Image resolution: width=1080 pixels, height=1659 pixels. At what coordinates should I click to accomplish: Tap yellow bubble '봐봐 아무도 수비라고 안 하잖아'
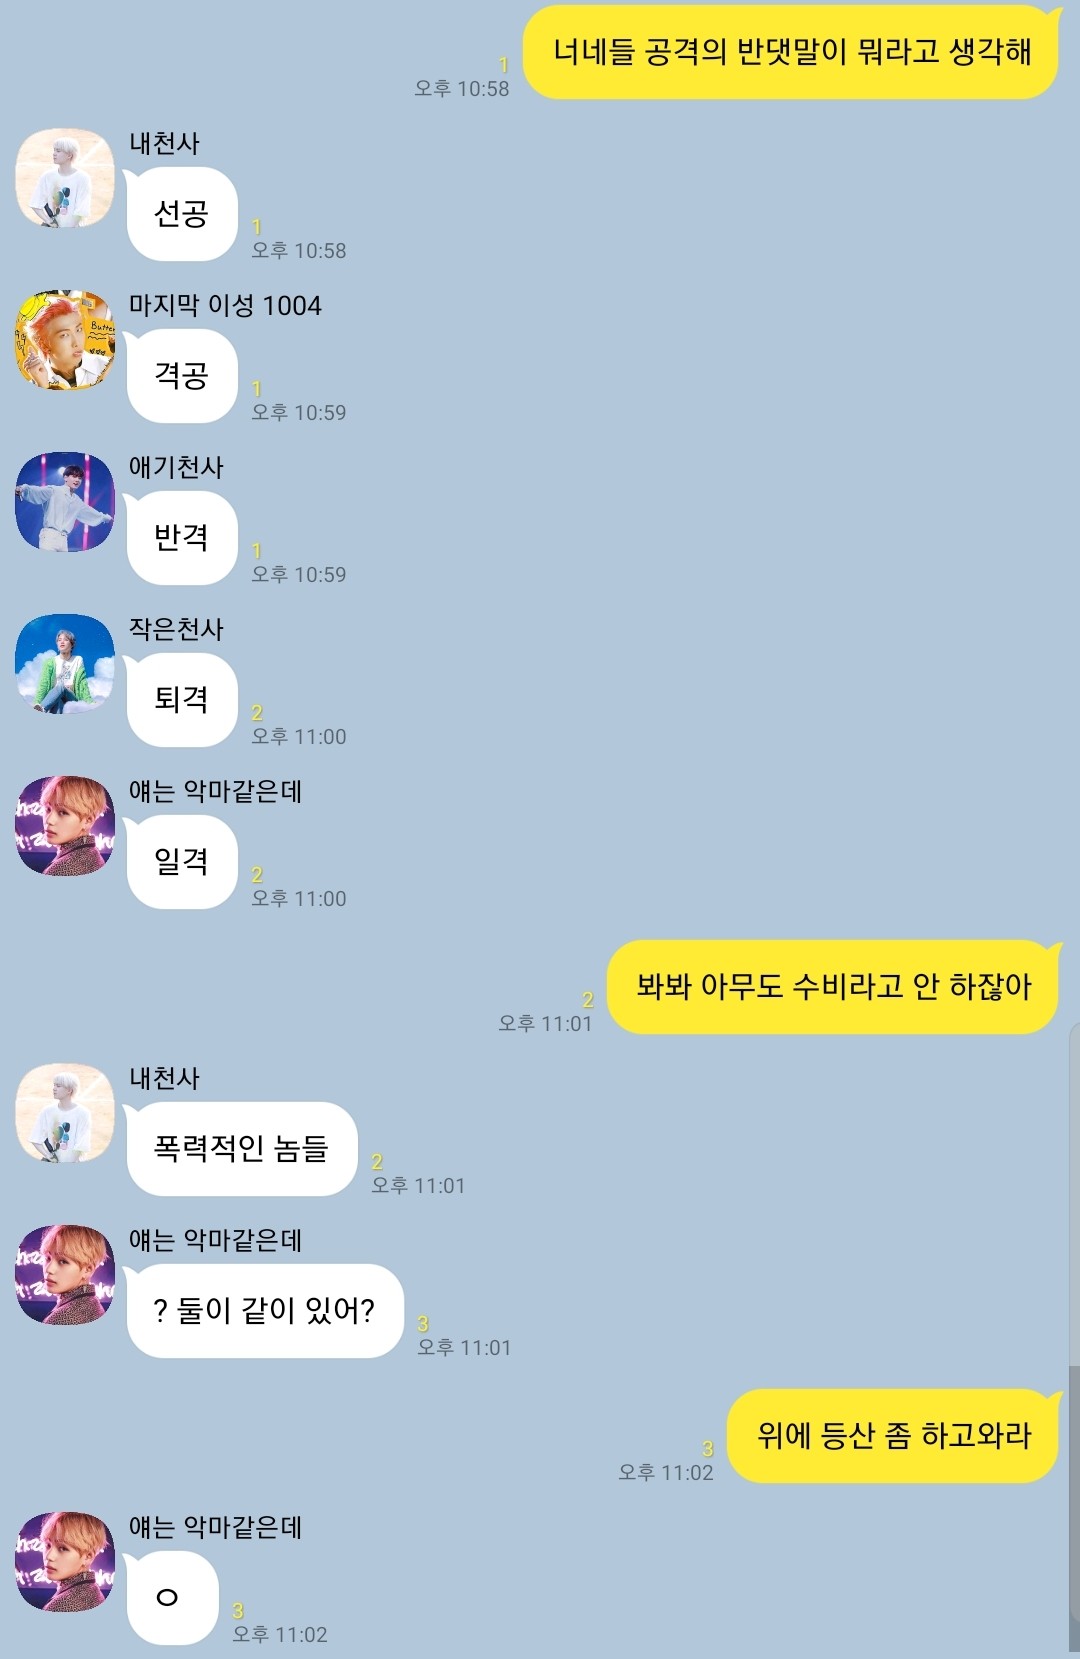[833, 987]
